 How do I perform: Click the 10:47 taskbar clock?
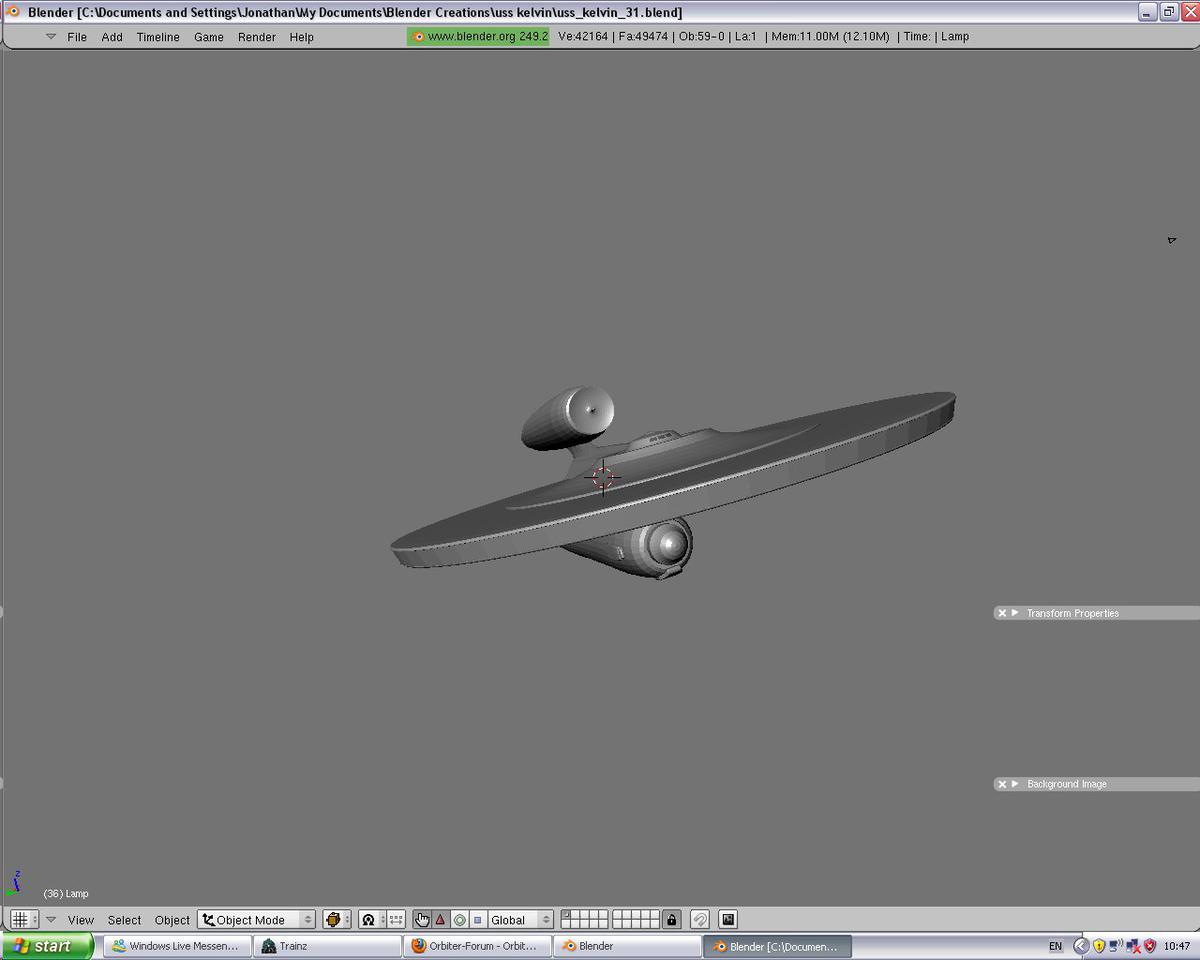point(1176,946)
